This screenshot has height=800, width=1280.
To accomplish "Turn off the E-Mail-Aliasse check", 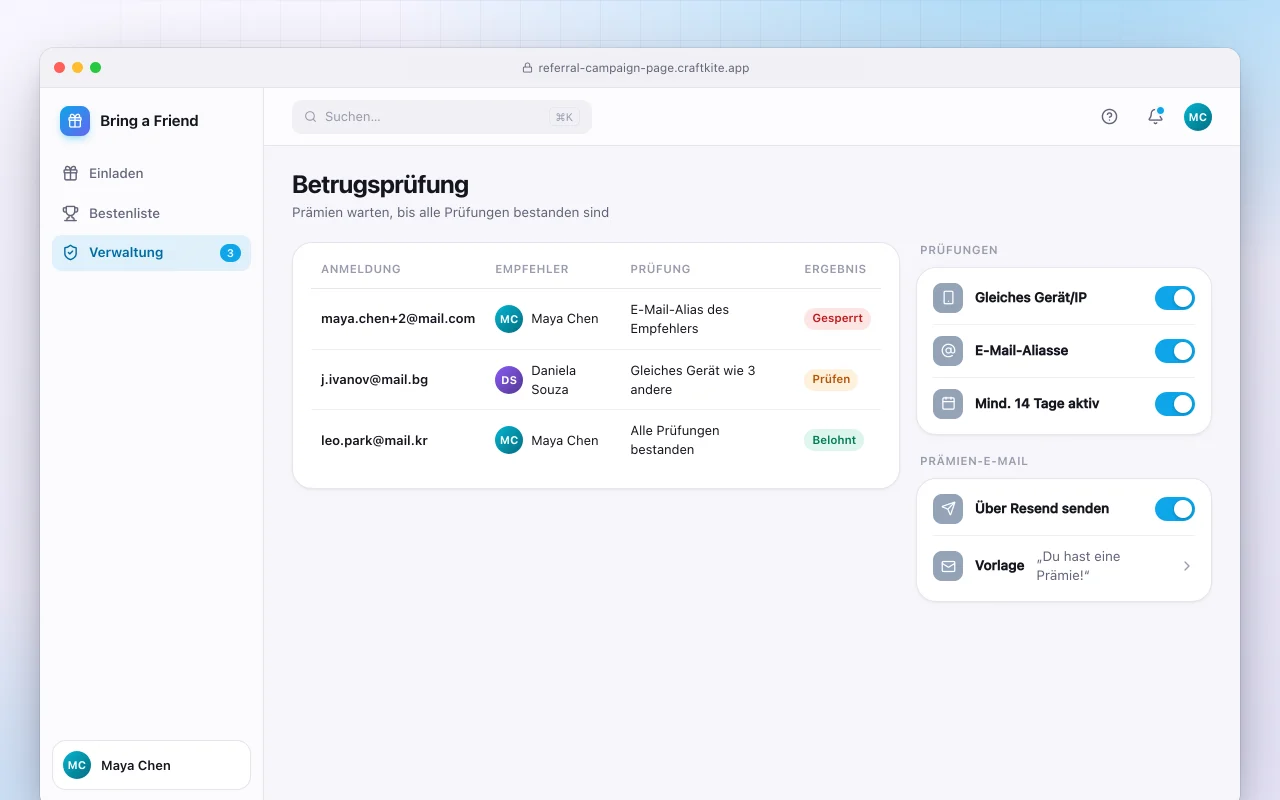I will click(x=1175, y=351).
